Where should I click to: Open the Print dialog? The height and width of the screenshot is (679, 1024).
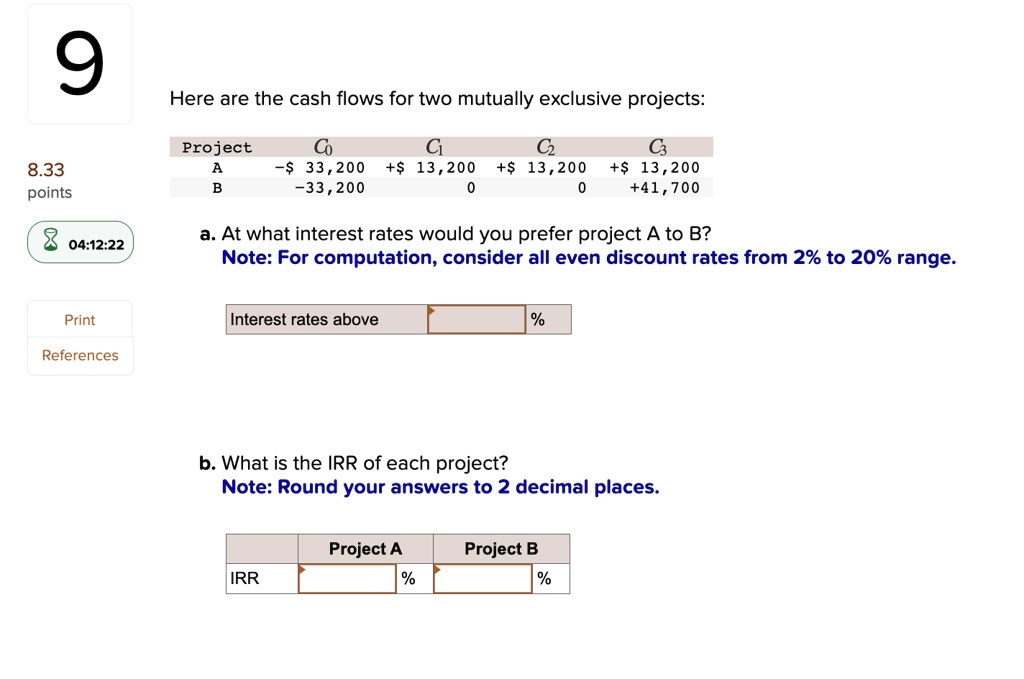point(79,319)
